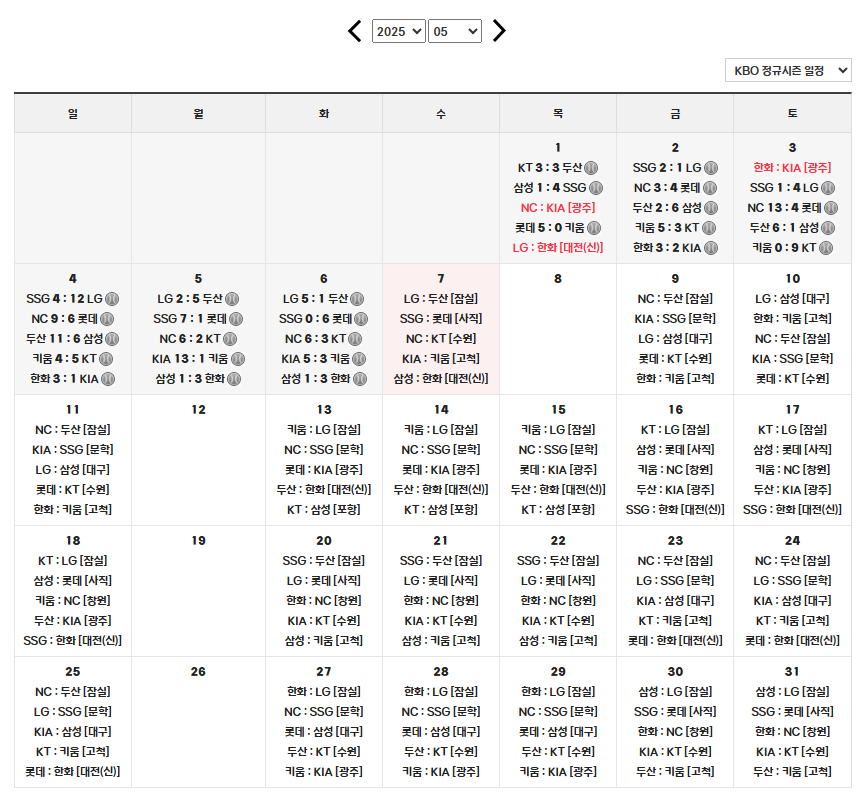Select May 15 롯데 : KIA [광주] game
The image size is (866, 800).
click(x=558, y=470)
